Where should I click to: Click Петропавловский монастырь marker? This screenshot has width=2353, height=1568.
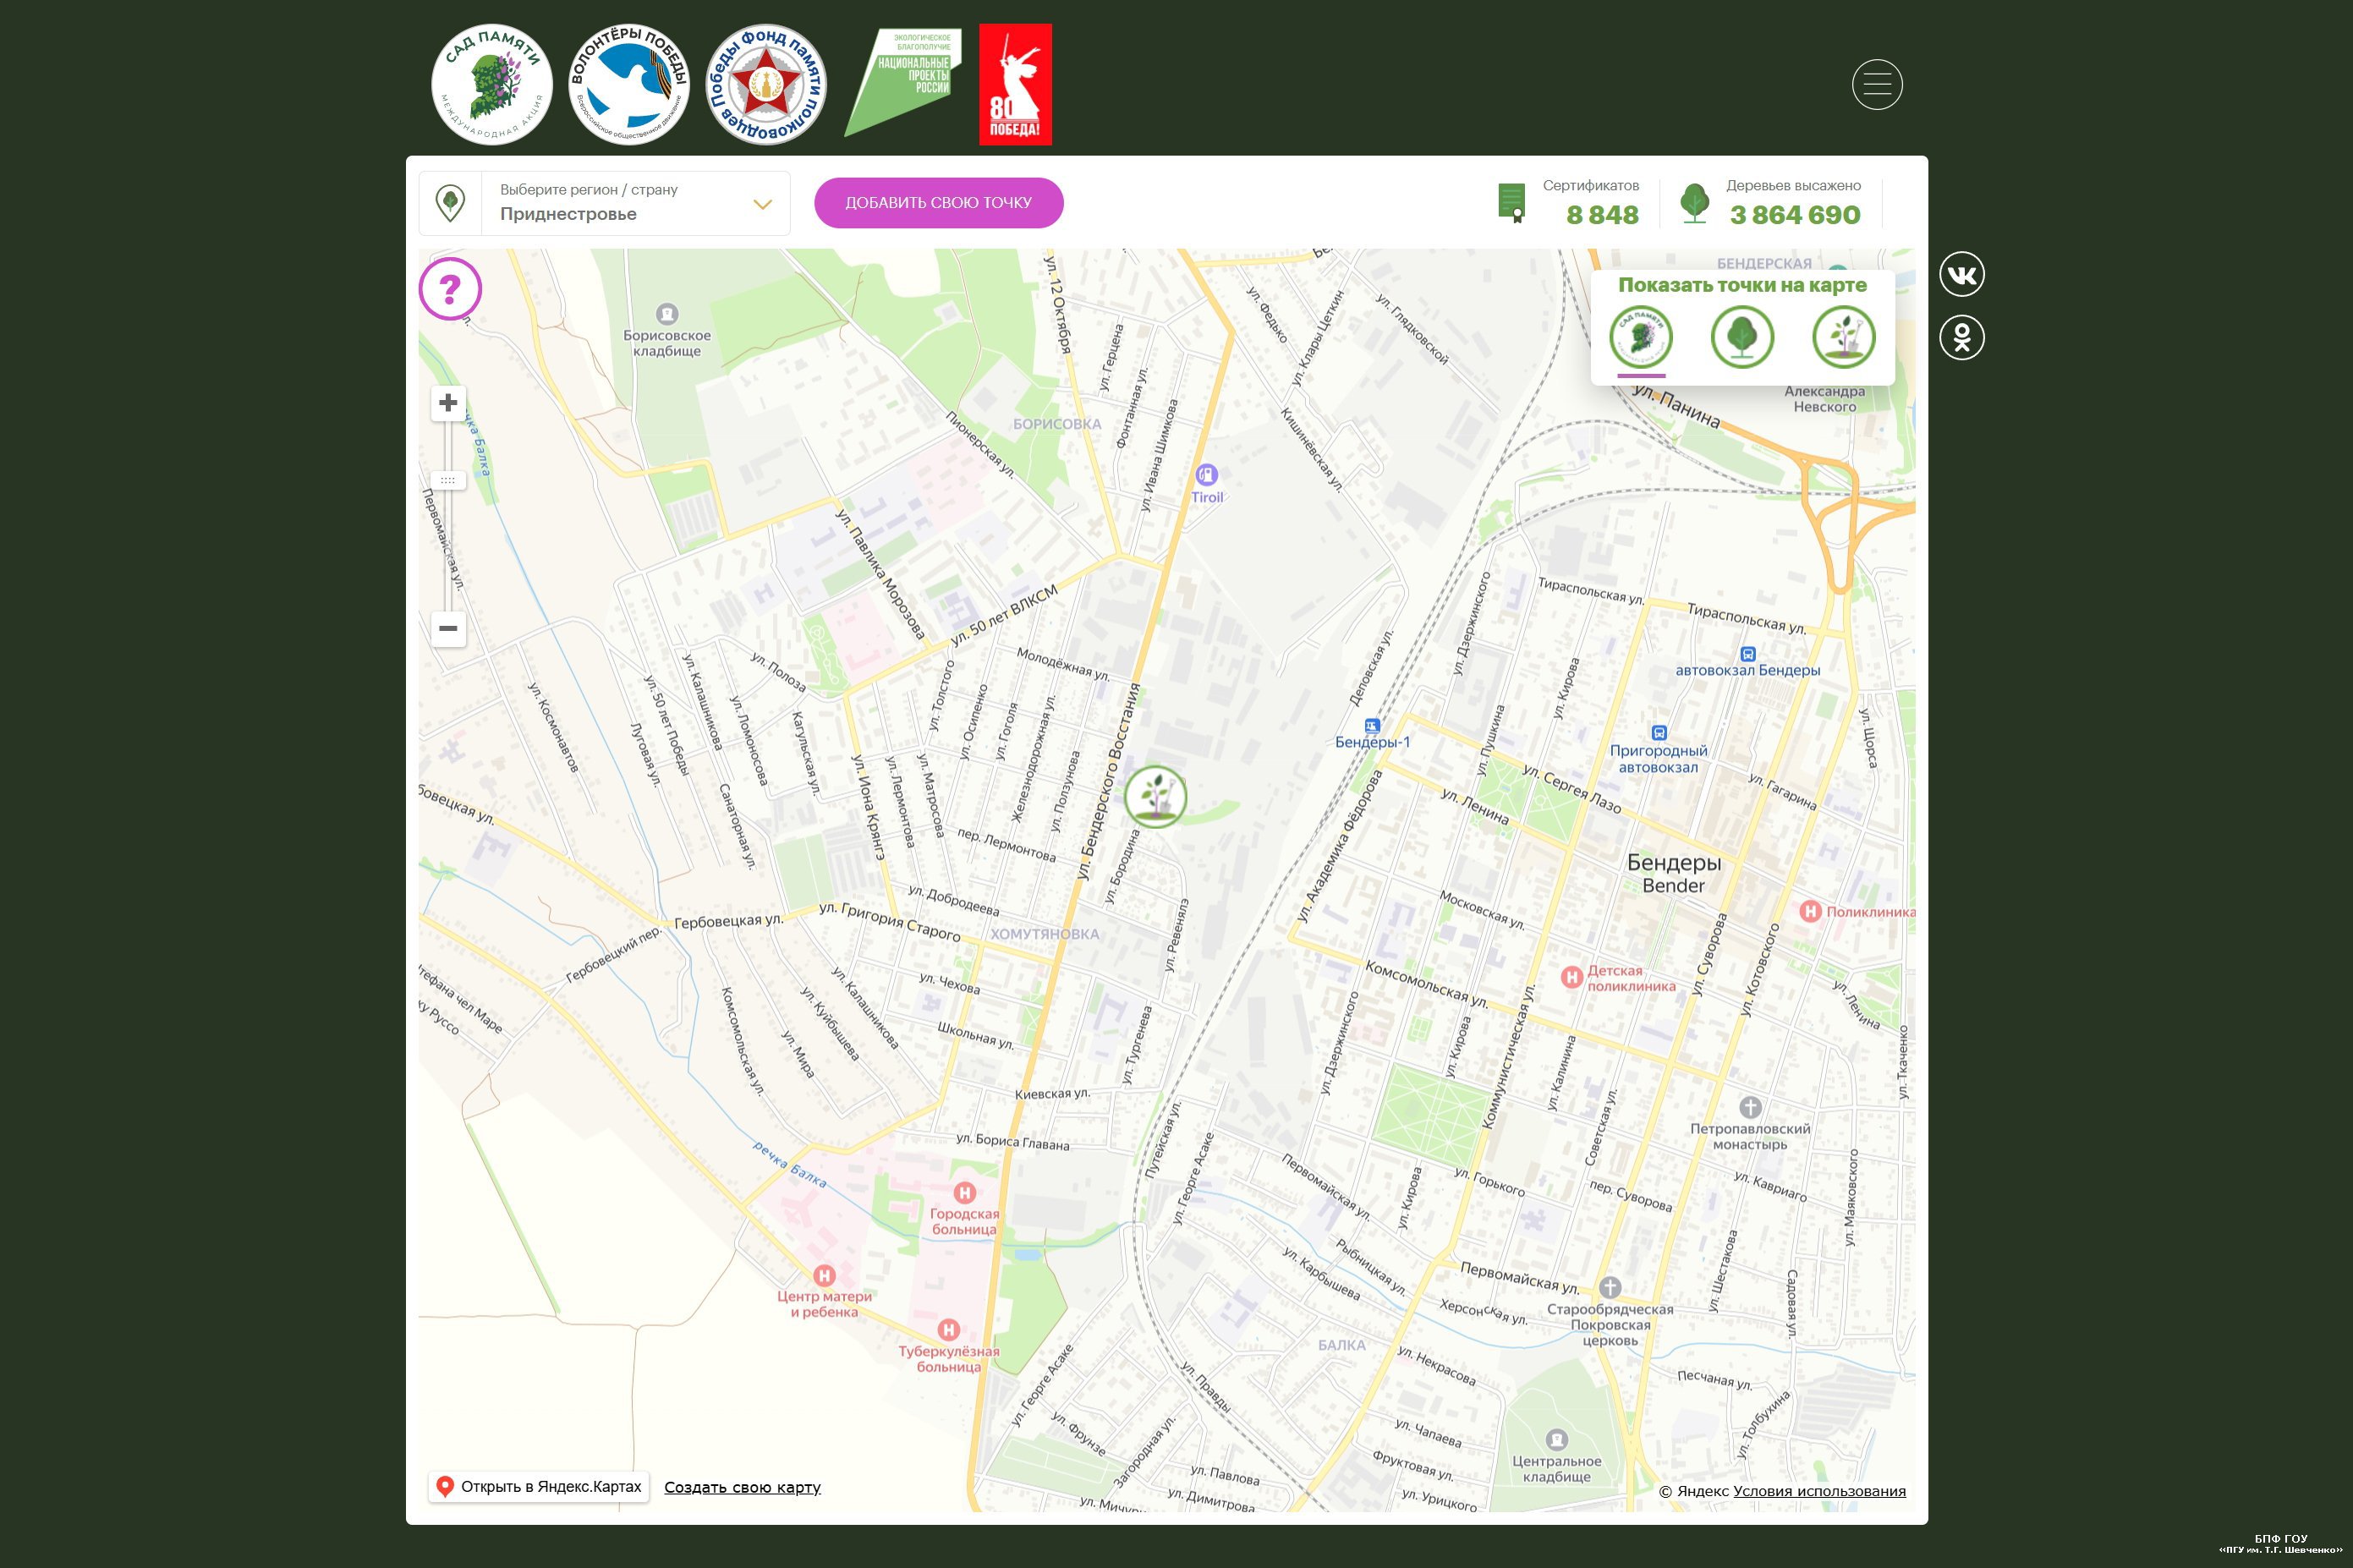click(x=1750, y=1107)
